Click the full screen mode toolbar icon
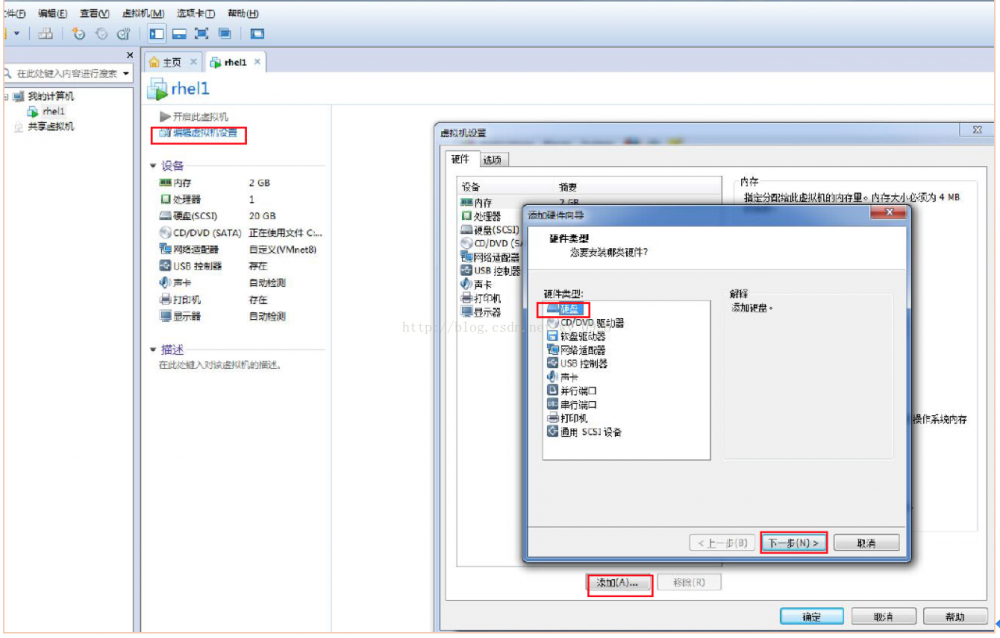 tap(203, 32)
